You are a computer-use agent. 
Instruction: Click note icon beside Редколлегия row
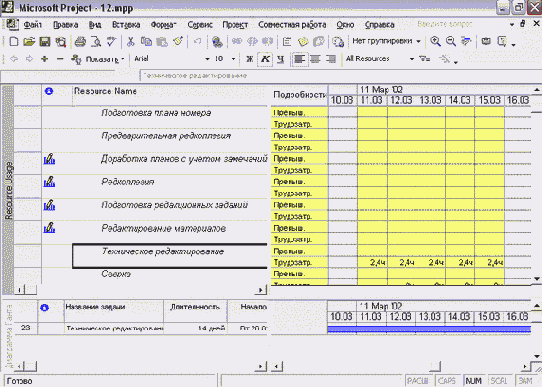point(49,182)
